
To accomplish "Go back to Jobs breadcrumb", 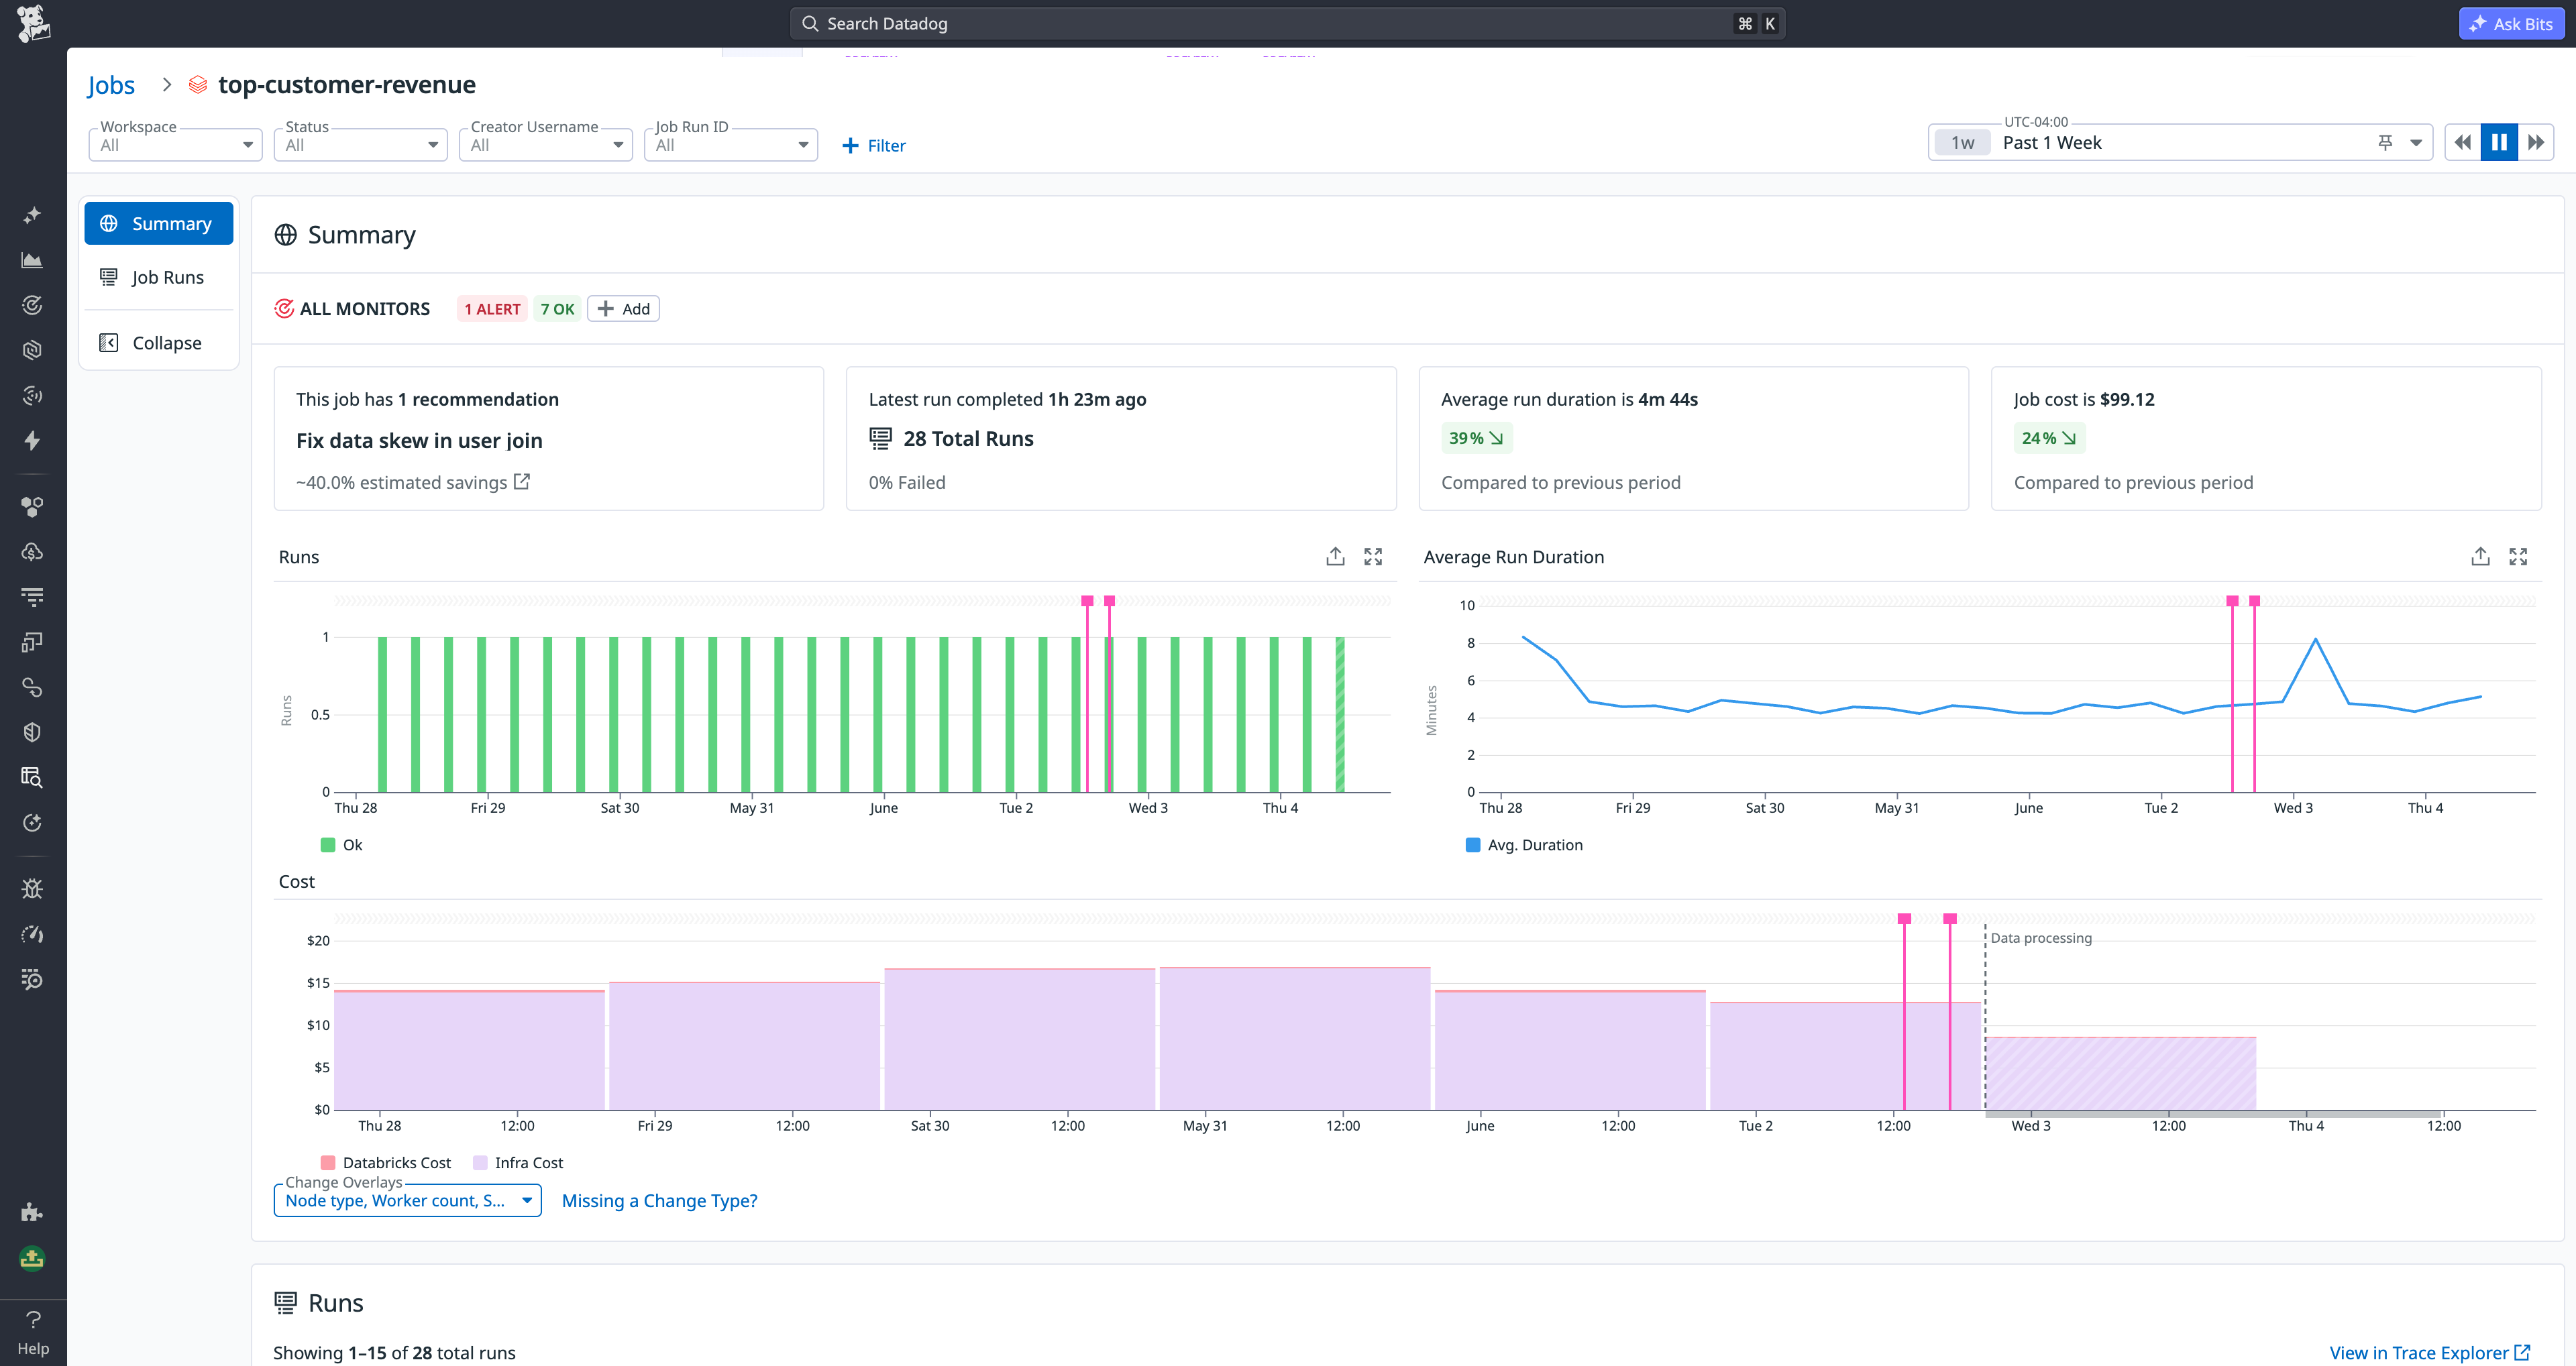I will click(111, 85).
